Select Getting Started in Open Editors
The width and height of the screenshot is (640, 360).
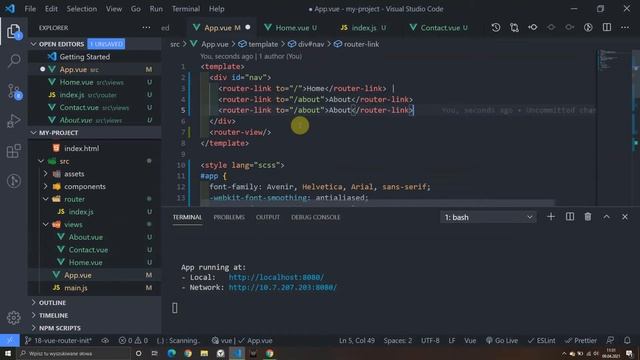point(84,57)
